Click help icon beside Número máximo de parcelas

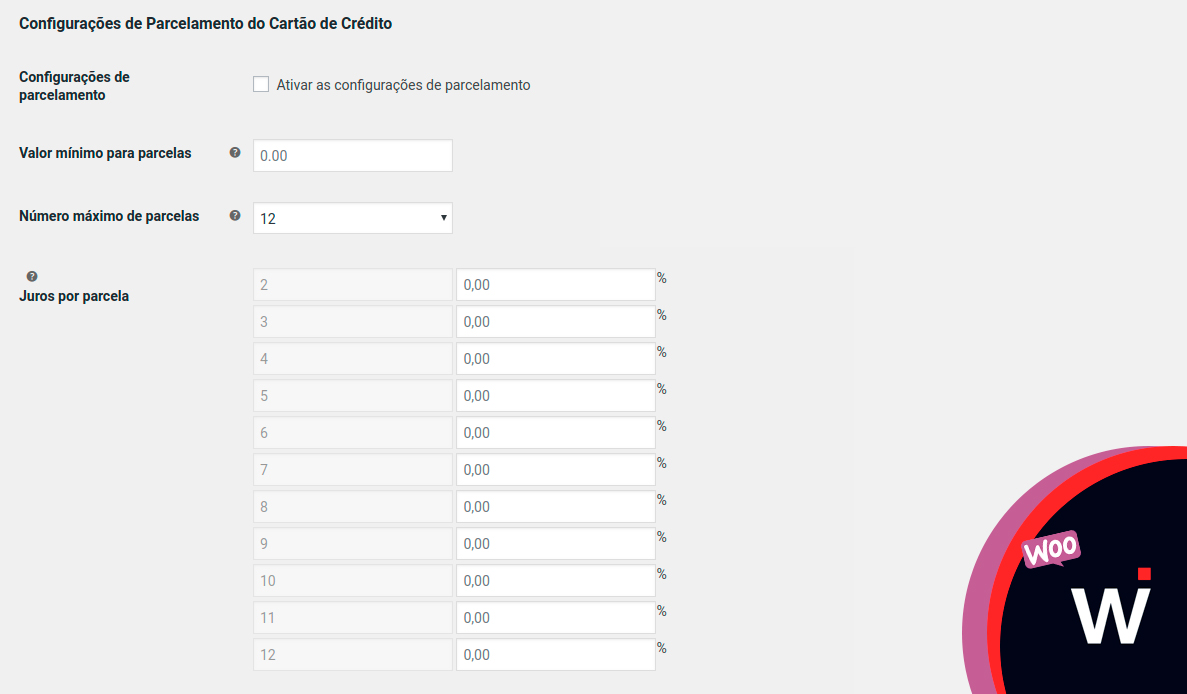click(235, 215)
